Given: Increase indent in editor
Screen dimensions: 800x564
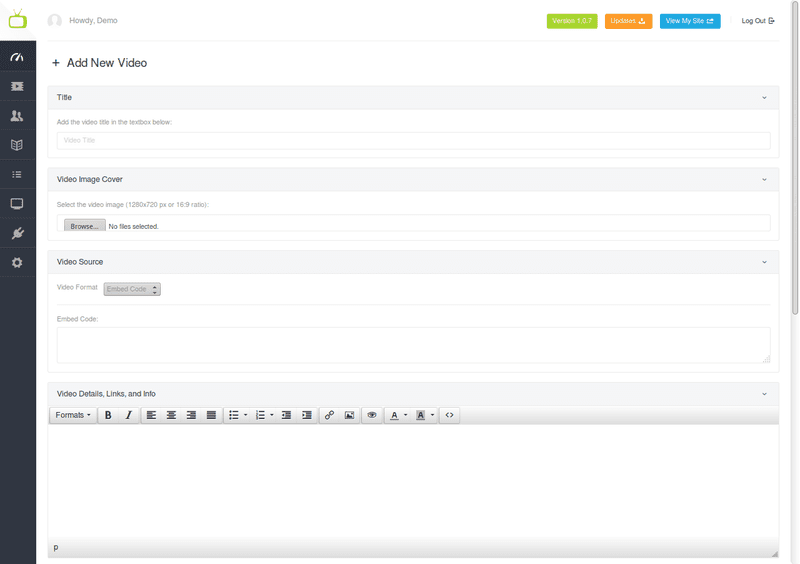Looking at the screenshot, I should [307, 415].
